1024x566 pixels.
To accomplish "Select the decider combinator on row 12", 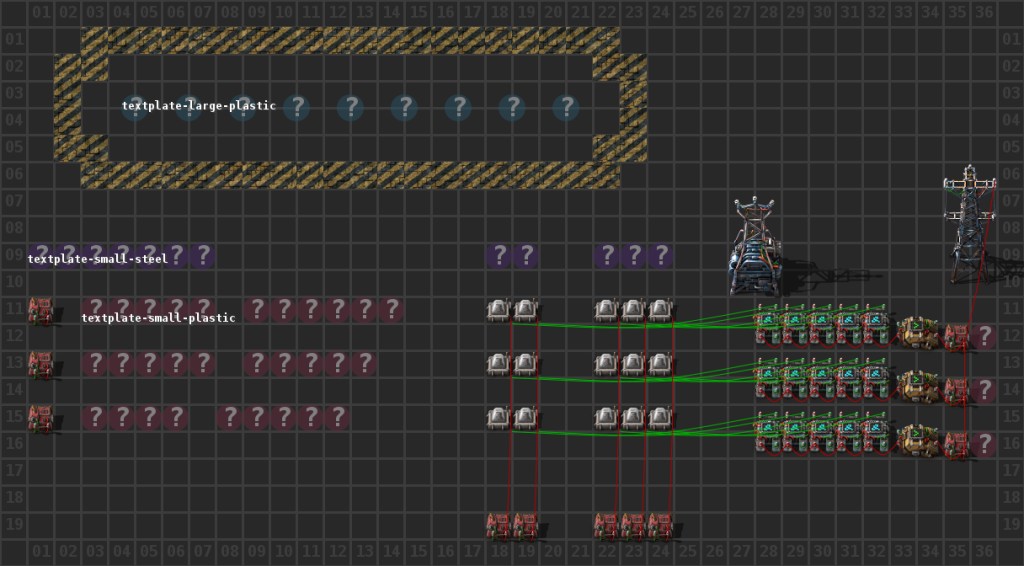I will [x=918, y=333].
